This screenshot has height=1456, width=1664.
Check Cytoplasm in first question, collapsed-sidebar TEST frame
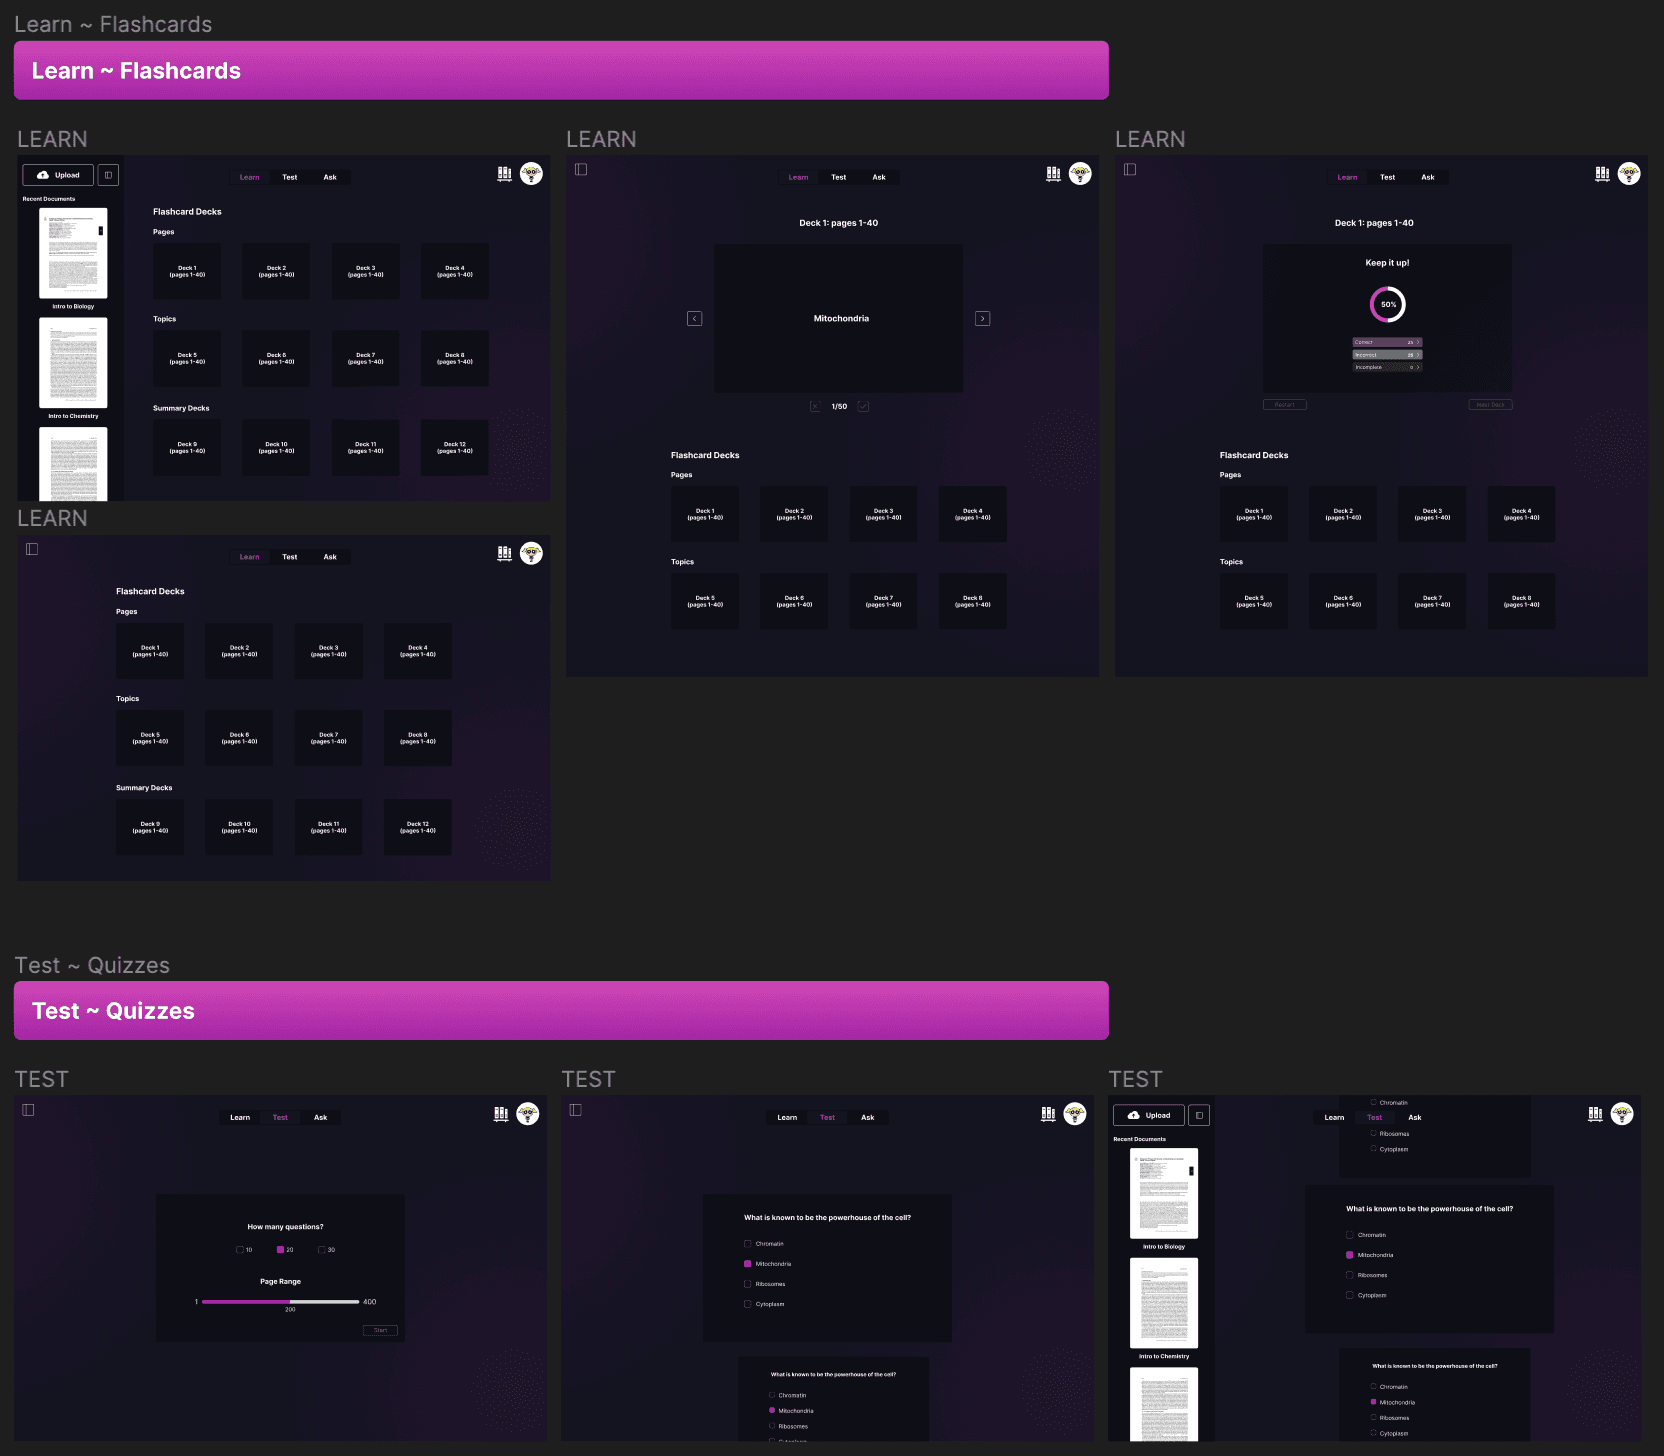[747, 1304]
